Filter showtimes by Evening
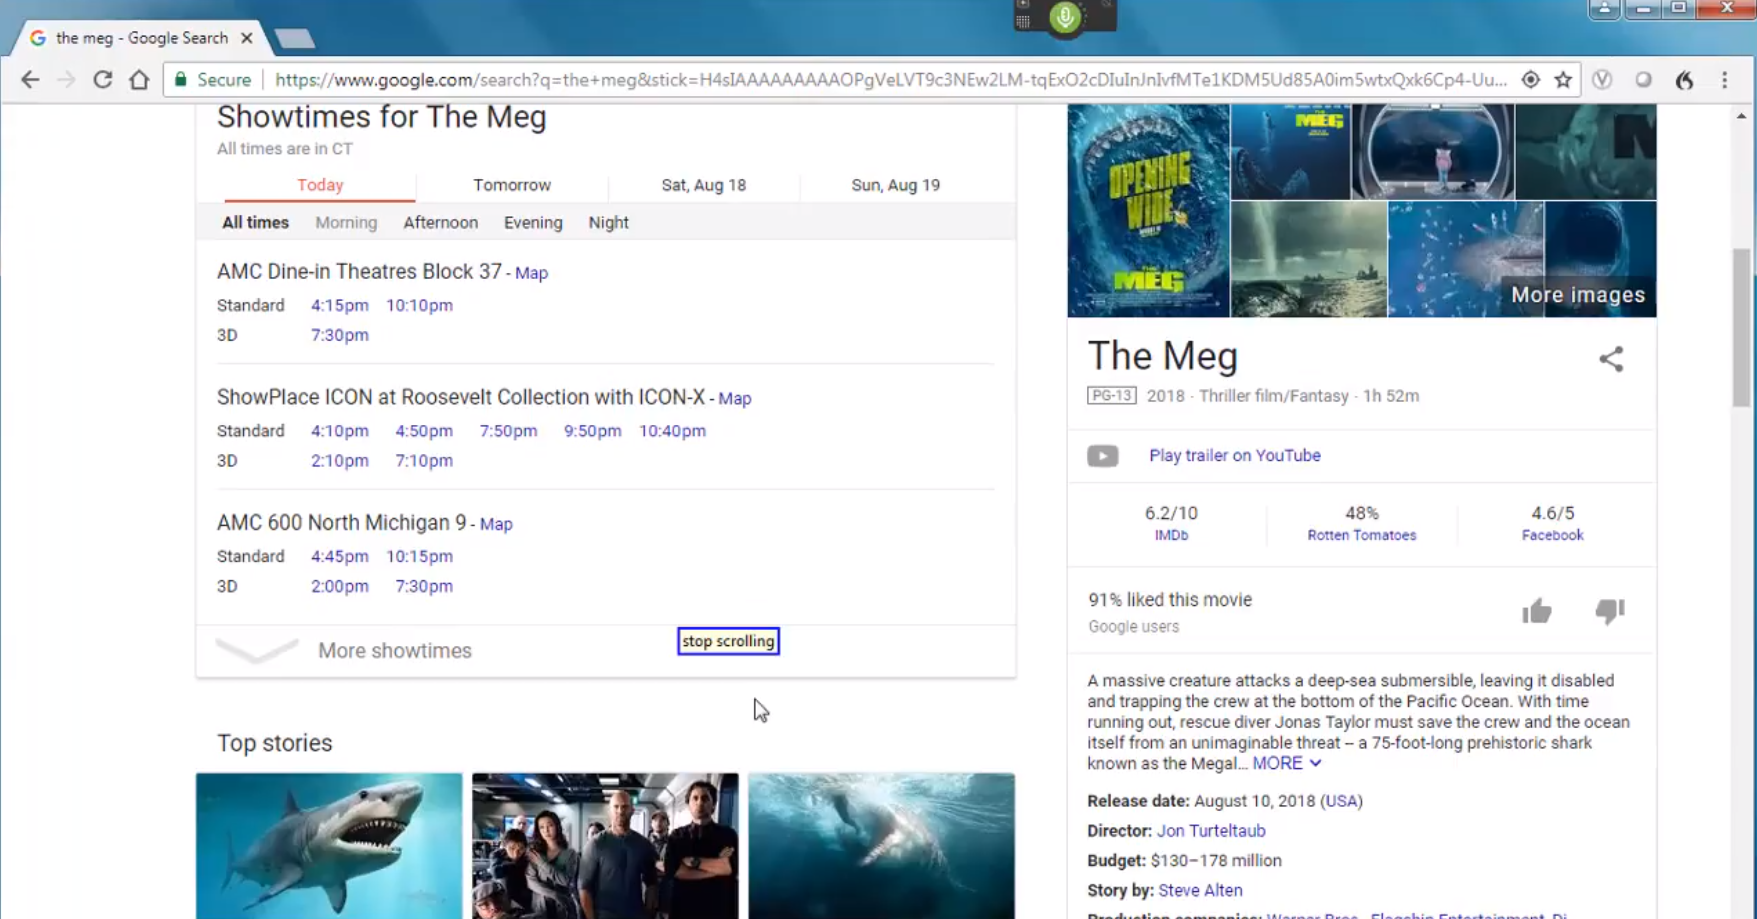Image resolution: width=1757 pixels, height=919 pixels. pos(533,223)
